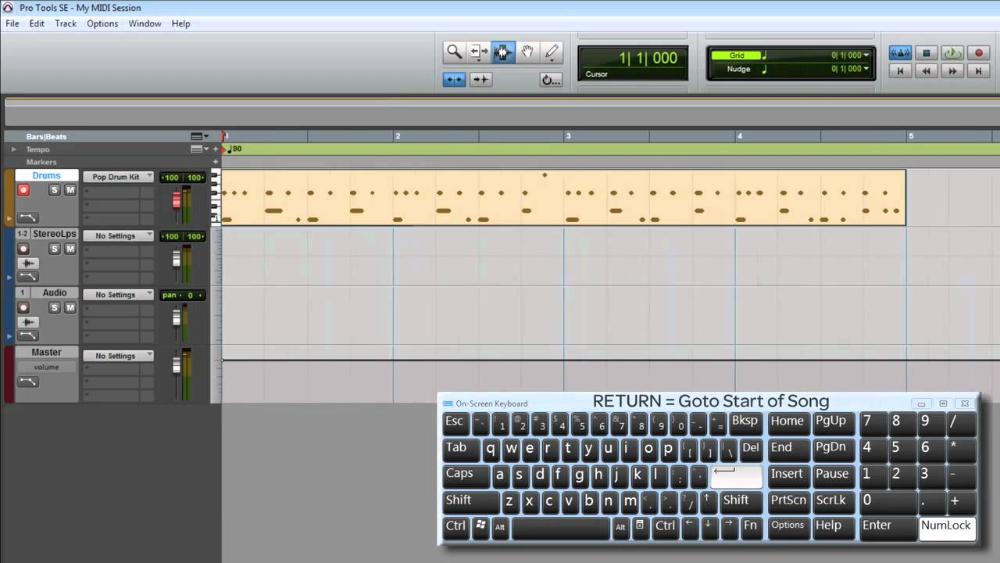Click the Fast Forward transport button

[953, 71]
